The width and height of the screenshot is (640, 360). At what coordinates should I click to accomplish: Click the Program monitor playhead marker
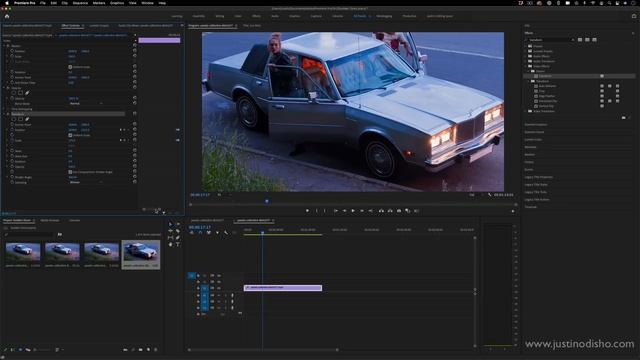(267, 201)
